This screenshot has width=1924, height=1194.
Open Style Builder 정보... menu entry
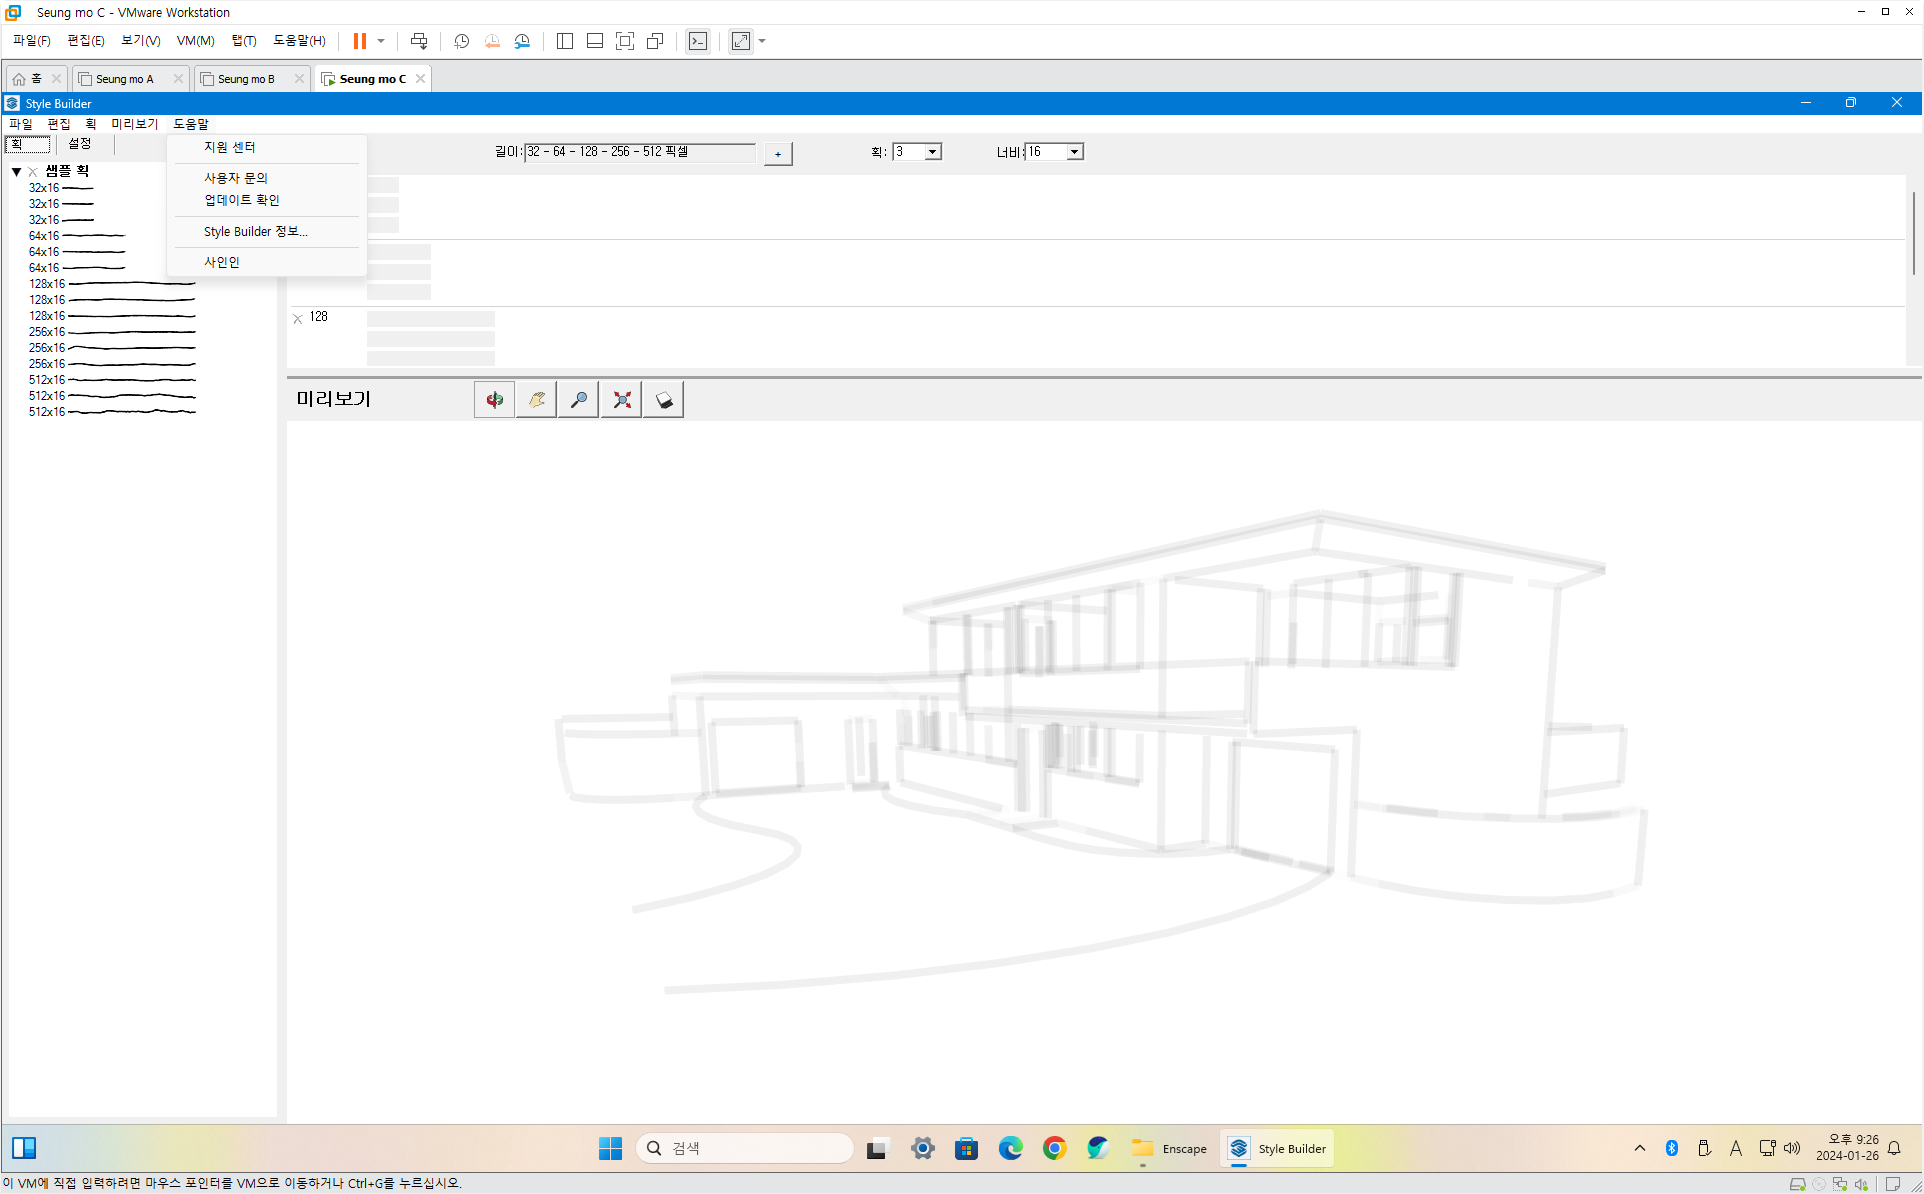coord(255,231)
